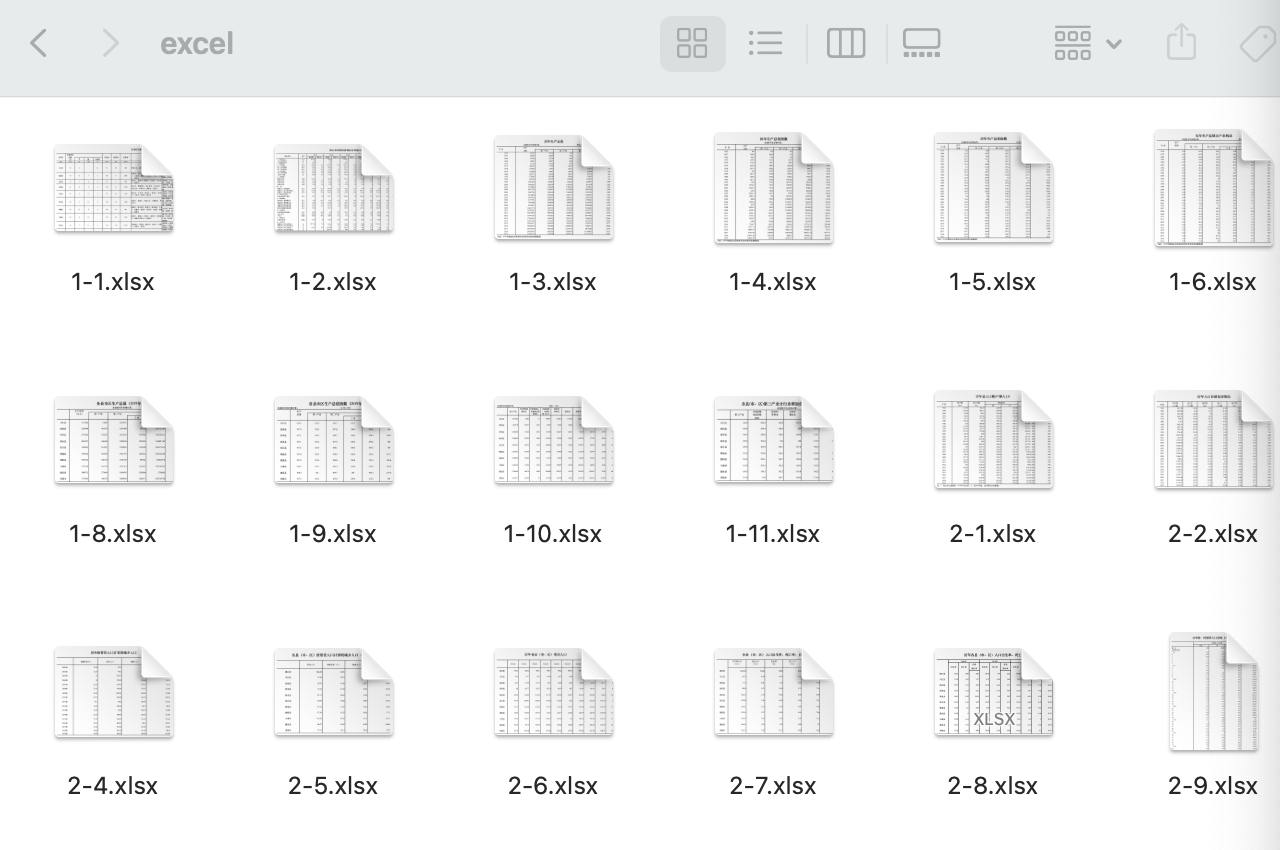Click the file name 1-9.xlsx

[x=333, y=534]
